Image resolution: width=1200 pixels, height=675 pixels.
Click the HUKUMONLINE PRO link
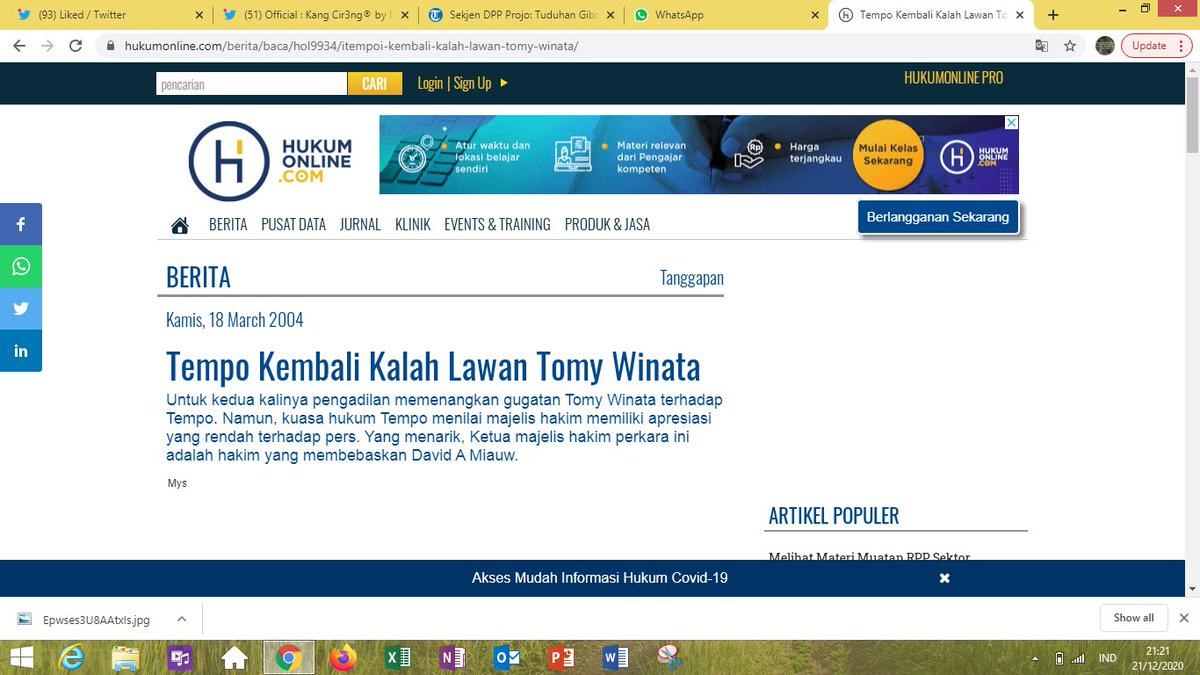click(x=953, y=78)
